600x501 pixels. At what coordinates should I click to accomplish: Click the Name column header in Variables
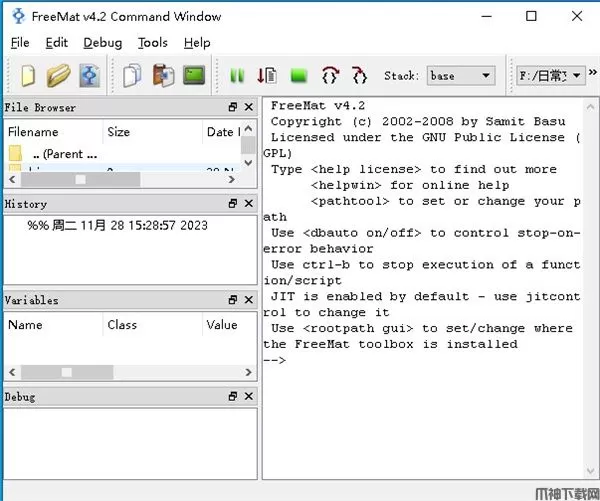tap(53, 325)
